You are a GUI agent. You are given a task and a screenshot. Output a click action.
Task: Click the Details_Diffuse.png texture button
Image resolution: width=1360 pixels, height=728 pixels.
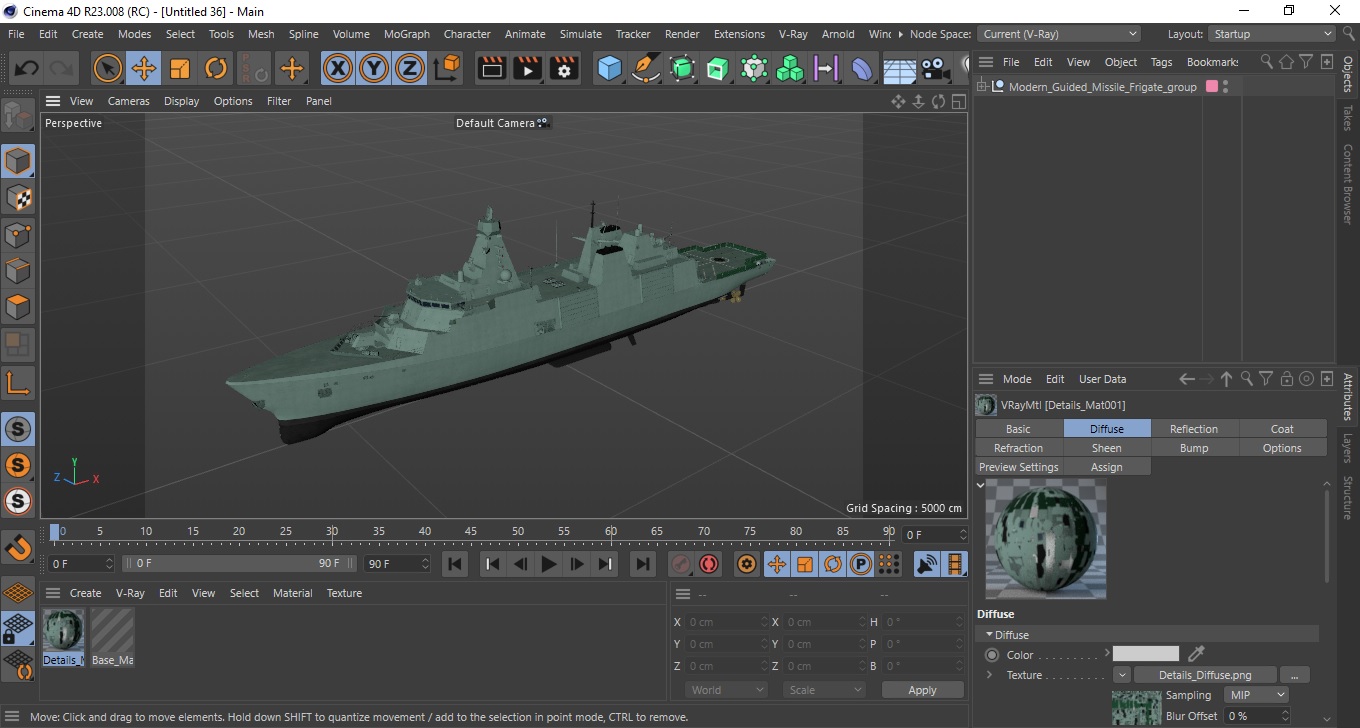coord(1205,675)
